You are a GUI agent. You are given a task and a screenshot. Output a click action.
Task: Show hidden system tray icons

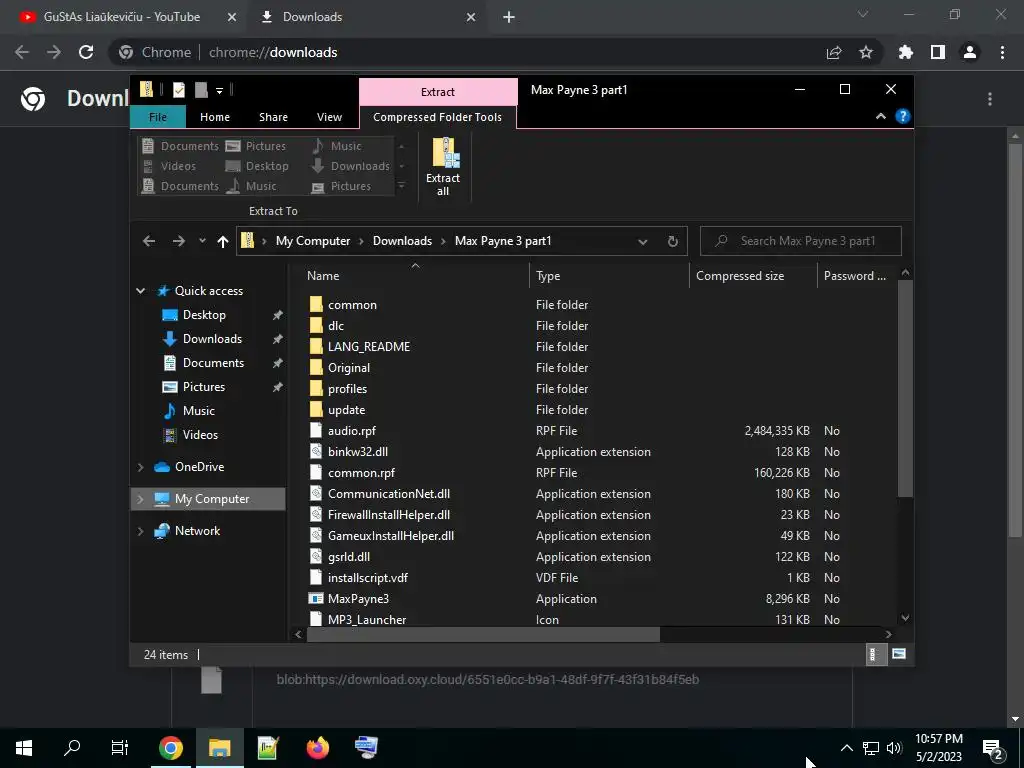pyautogui.click(x=846, y=748)
